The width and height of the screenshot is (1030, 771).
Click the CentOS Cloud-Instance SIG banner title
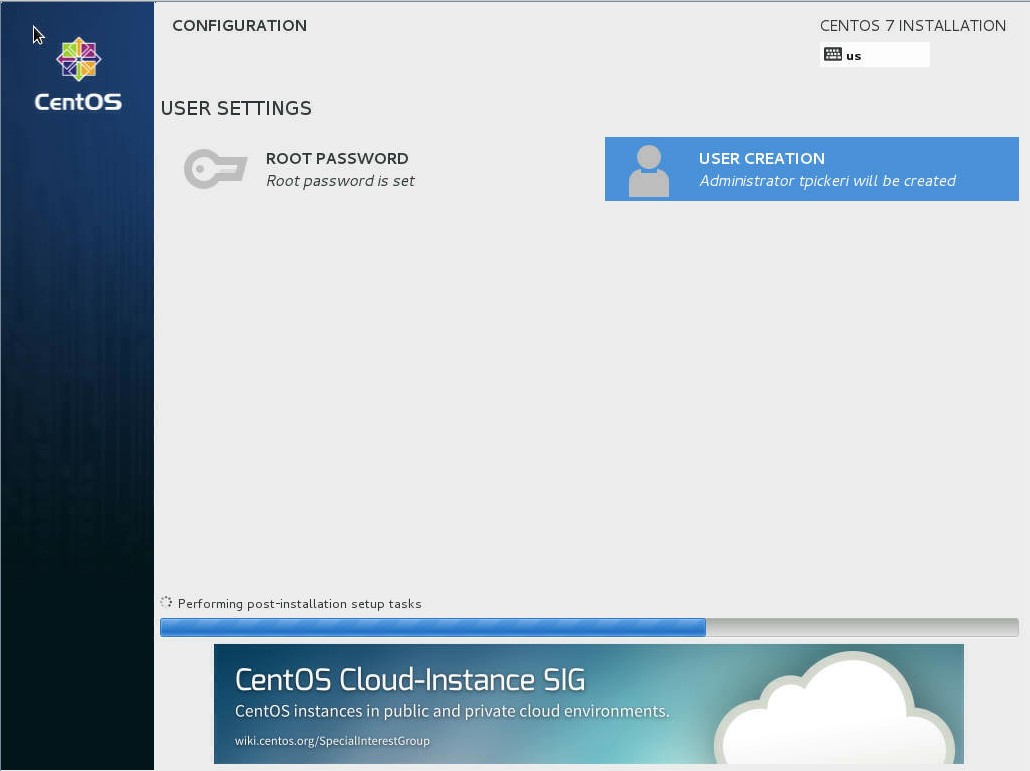pos(410,680)
